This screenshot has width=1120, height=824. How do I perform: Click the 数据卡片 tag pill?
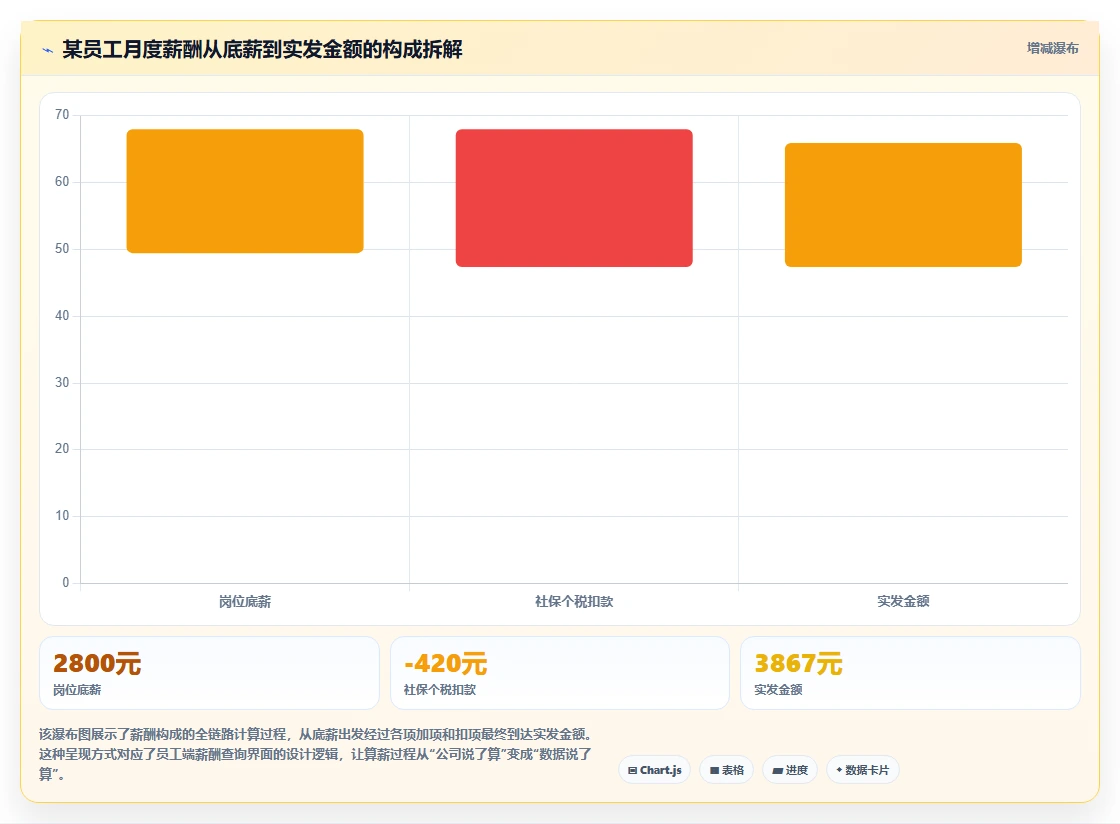click(863, 770)
